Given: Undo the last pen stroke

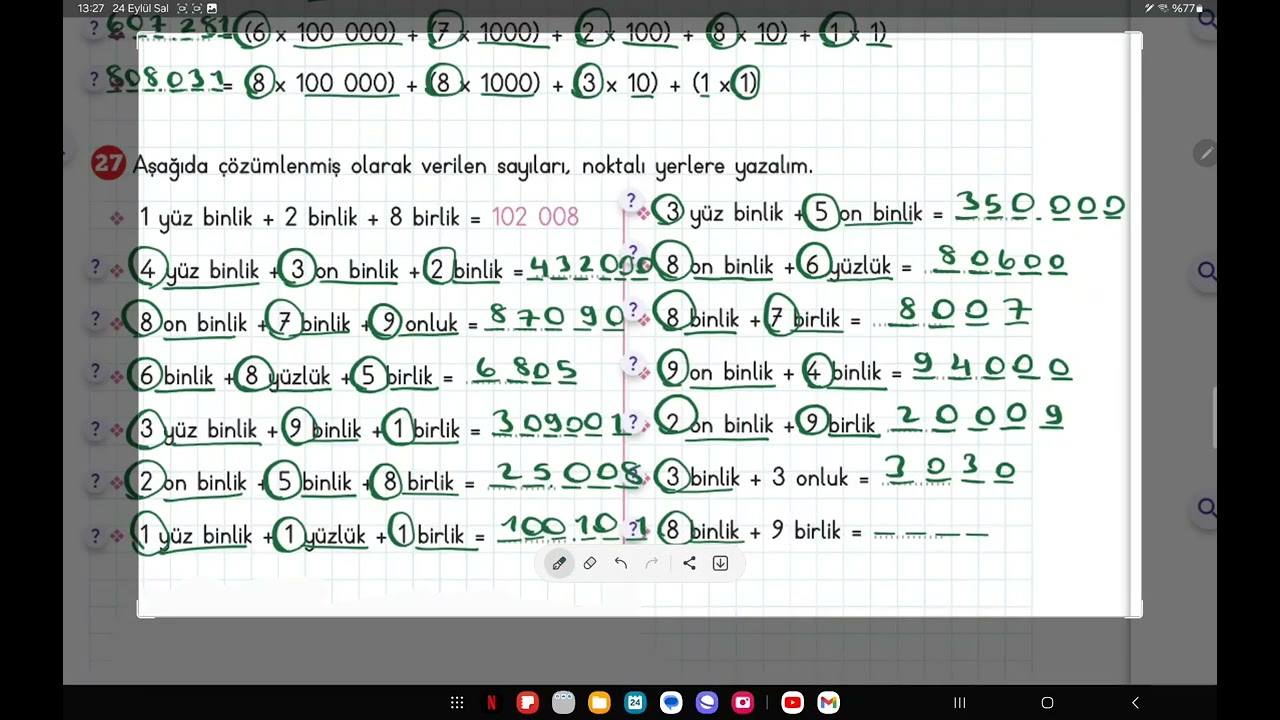Looking at the screenshot, I should (621, 563).
